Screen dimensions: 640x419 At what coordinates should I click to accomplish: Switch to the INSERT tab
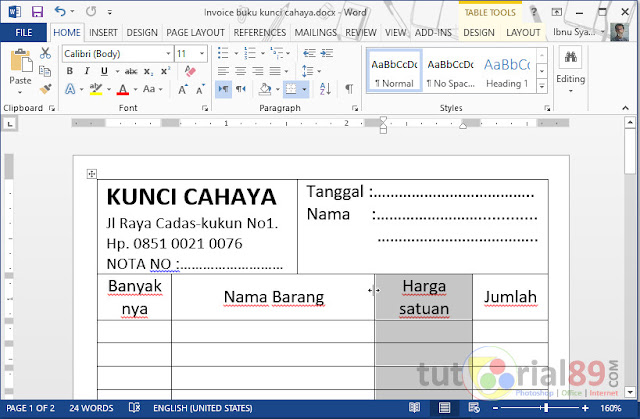pyautogui.click(x=103, y=33)
